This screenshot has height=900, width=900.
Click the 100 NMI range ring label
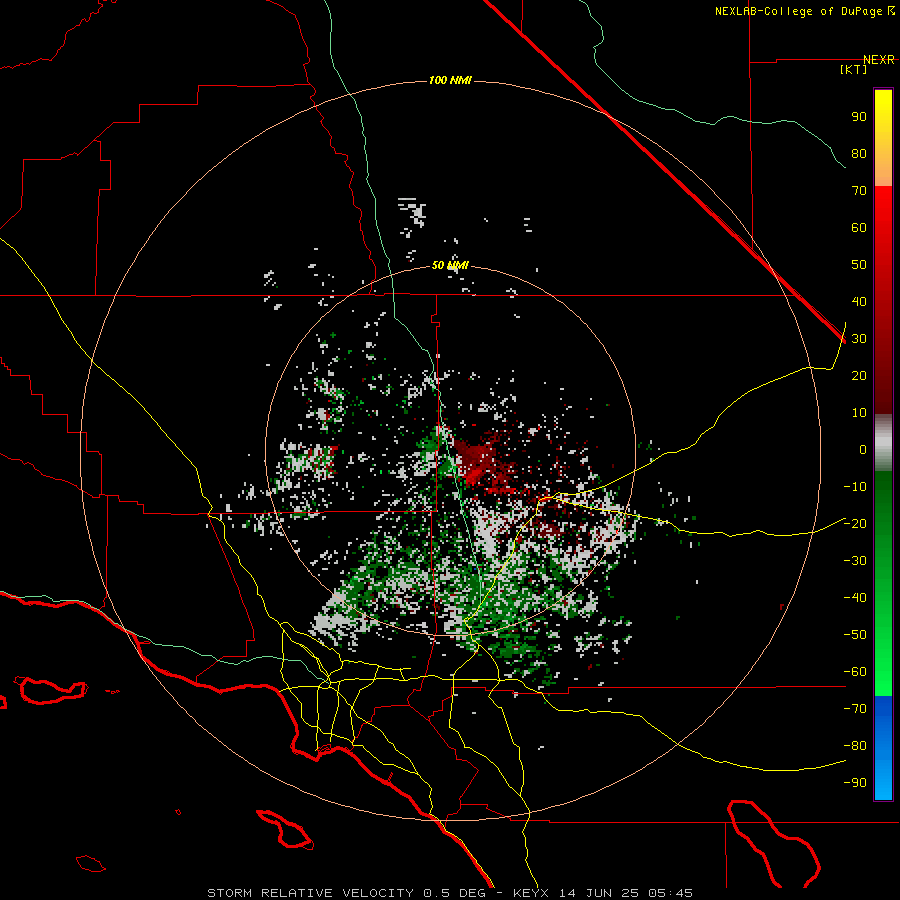click(450, 80)
